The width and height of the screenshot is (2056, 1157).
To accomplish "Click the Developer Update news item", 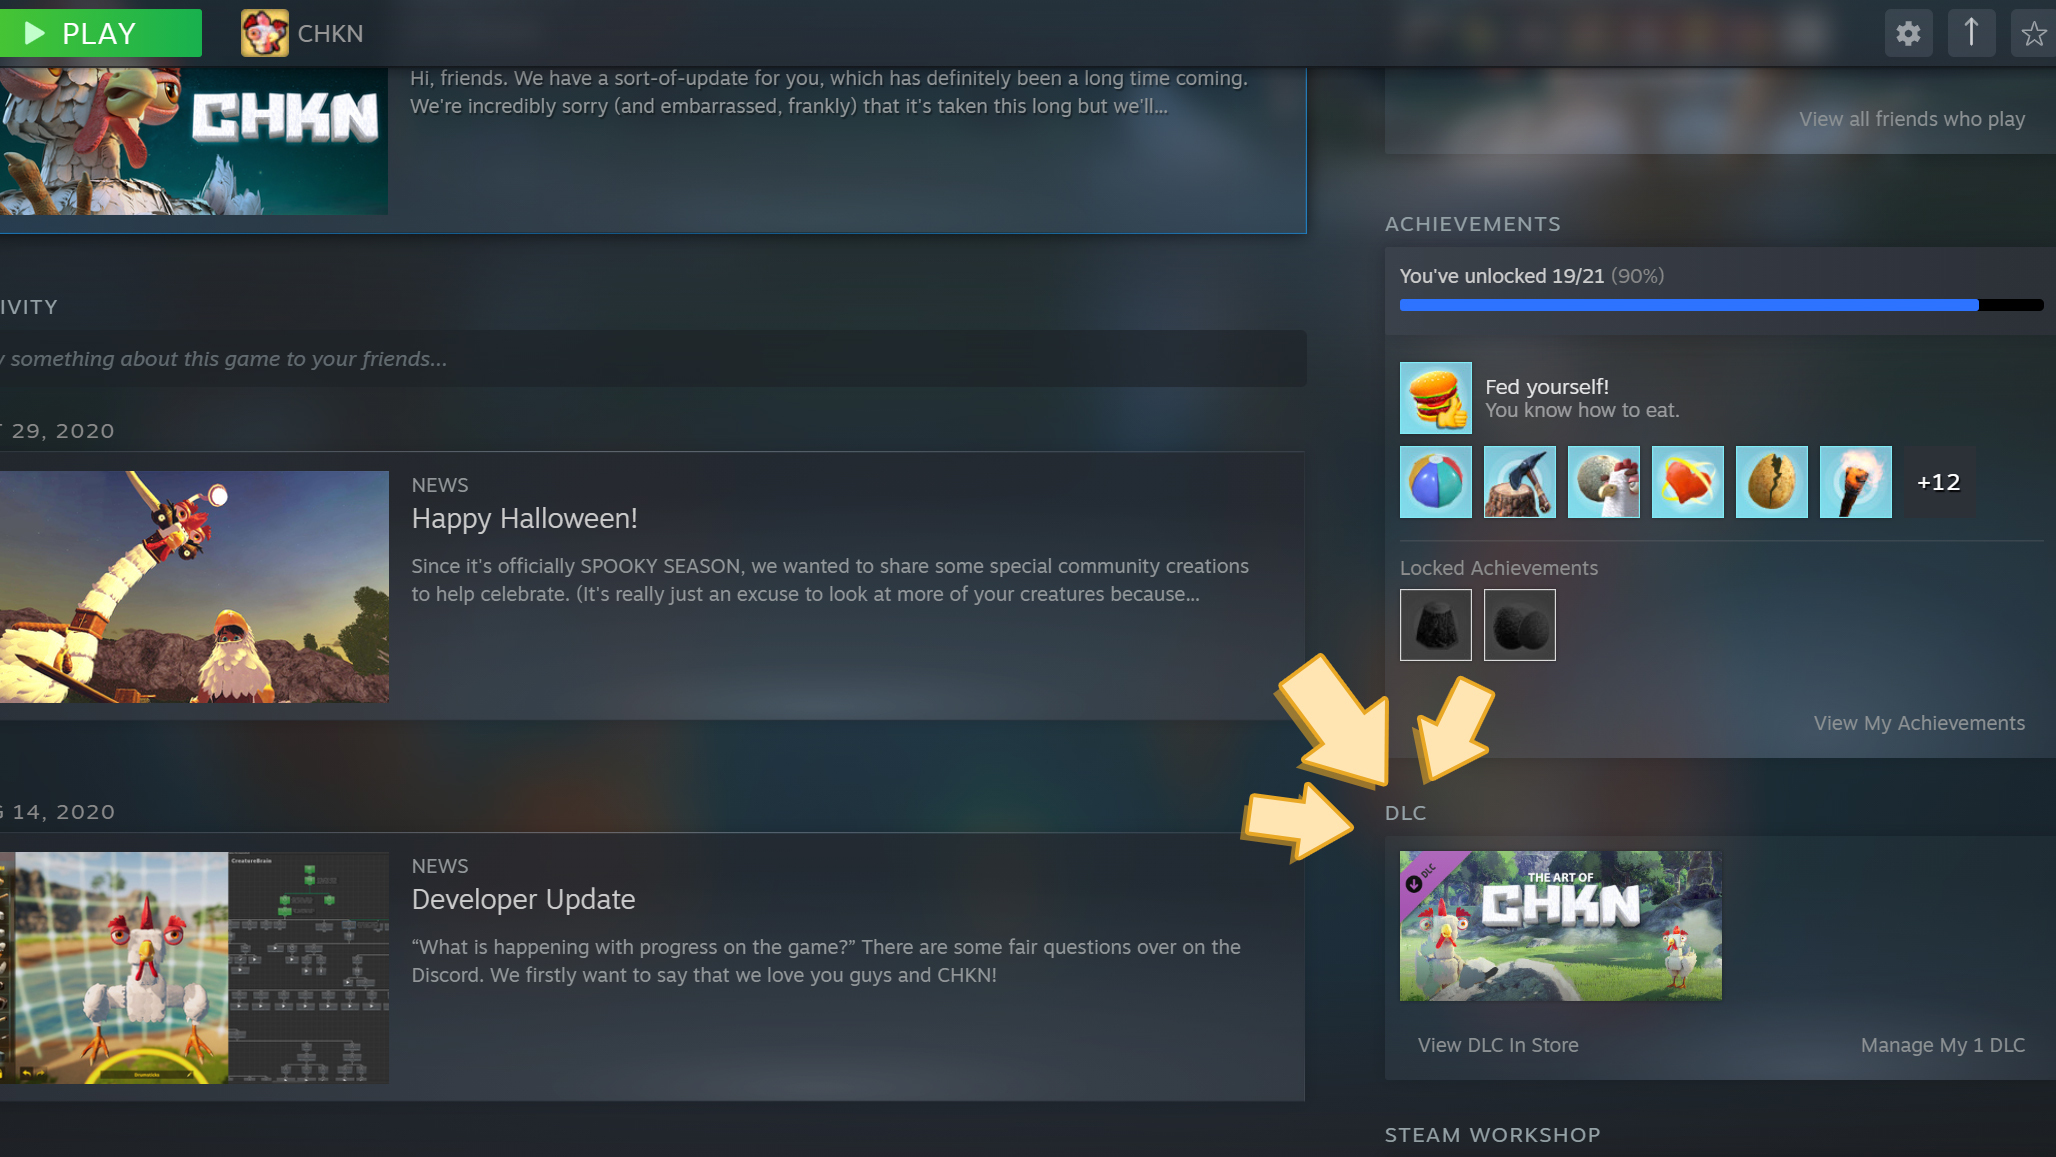I will [524, 898].
